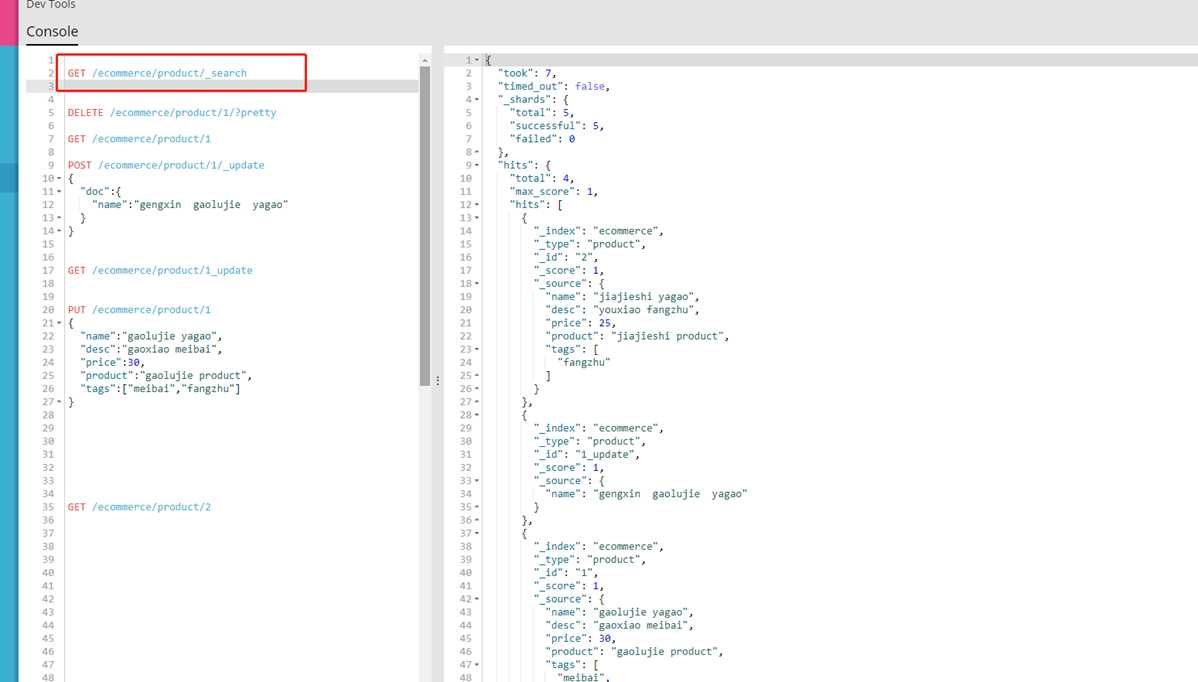The width and height of the screenshot is (1198, 682).
Task: Click the GET /ecommerce/product/2 request
Action: (139, 507)
